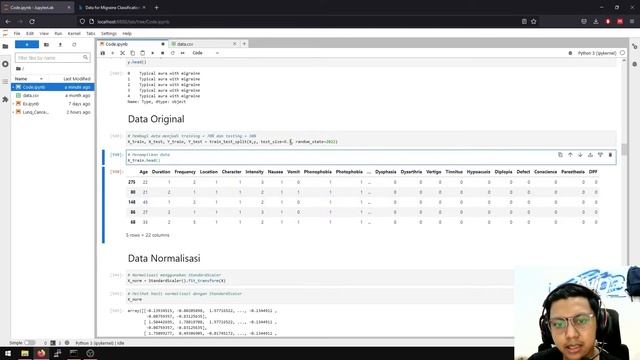Open the Help menu
Viewport: 640px width, 360px height.
coord(127,33)
